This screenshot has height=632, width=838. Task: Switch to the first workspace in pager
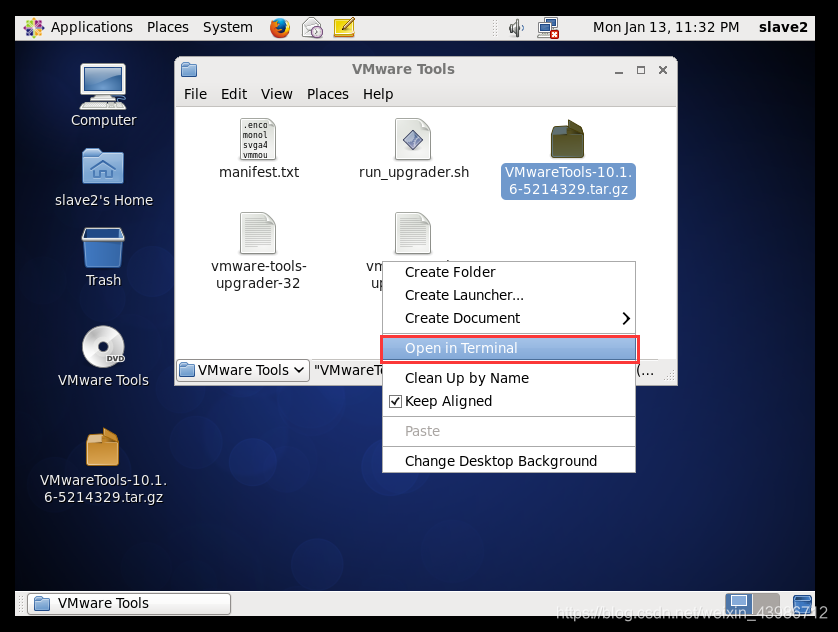tap(739, 603)
